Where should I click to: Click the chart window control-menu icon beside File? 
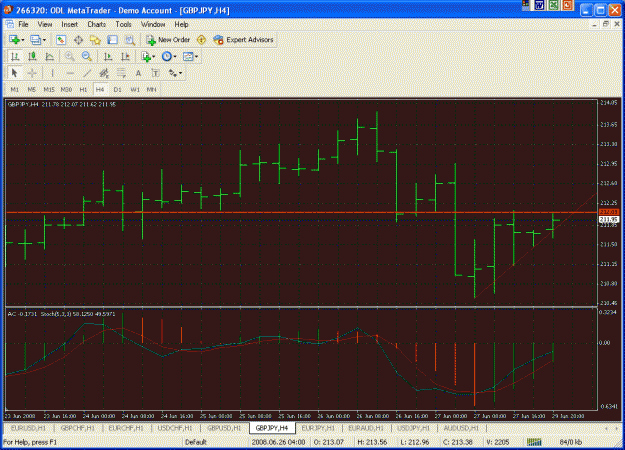[10, 25]
